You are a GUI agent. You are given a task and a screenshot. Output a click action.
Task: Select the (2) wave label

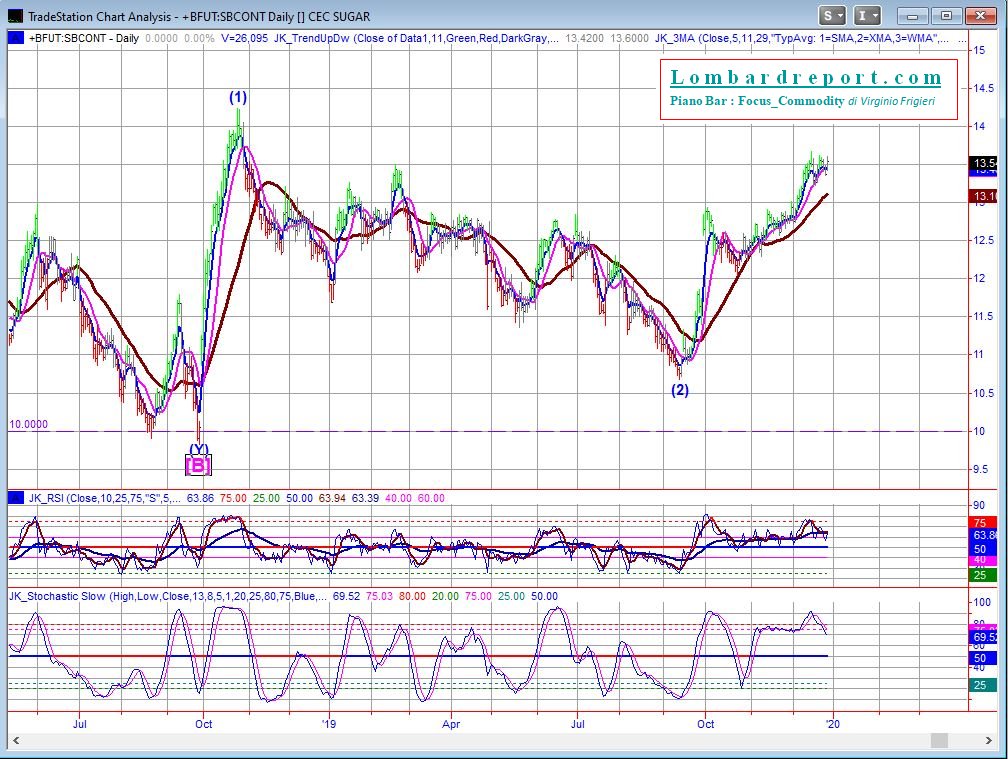[680, 390]
